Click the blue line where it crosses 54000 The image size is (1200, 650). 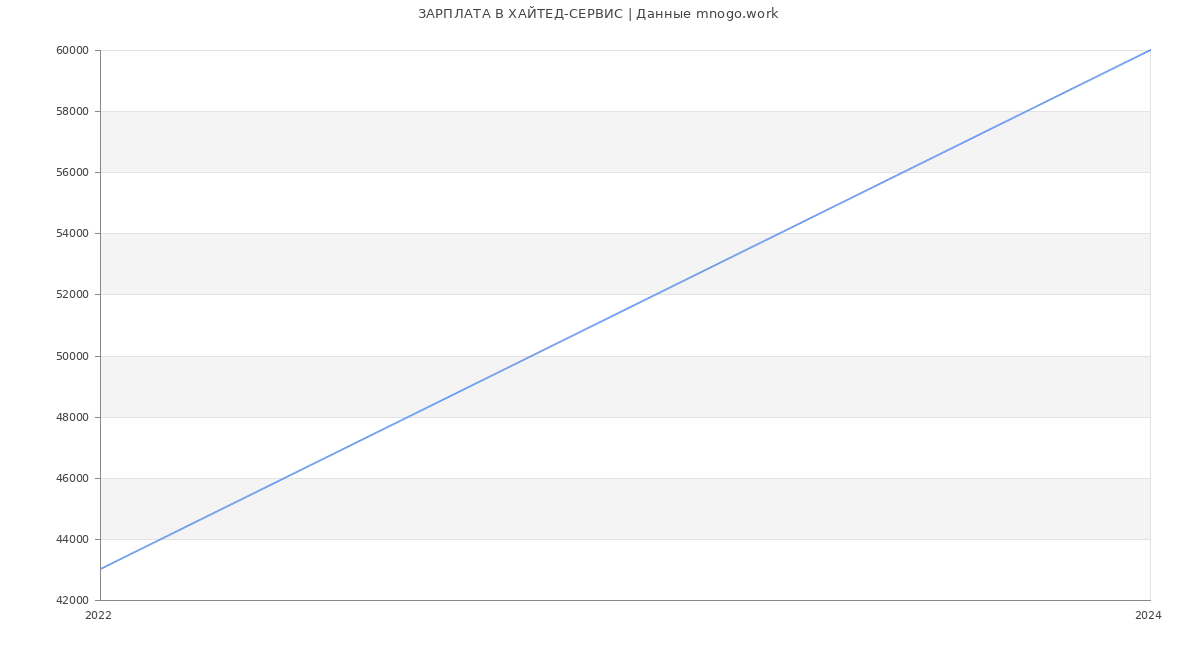coord(779,233)
